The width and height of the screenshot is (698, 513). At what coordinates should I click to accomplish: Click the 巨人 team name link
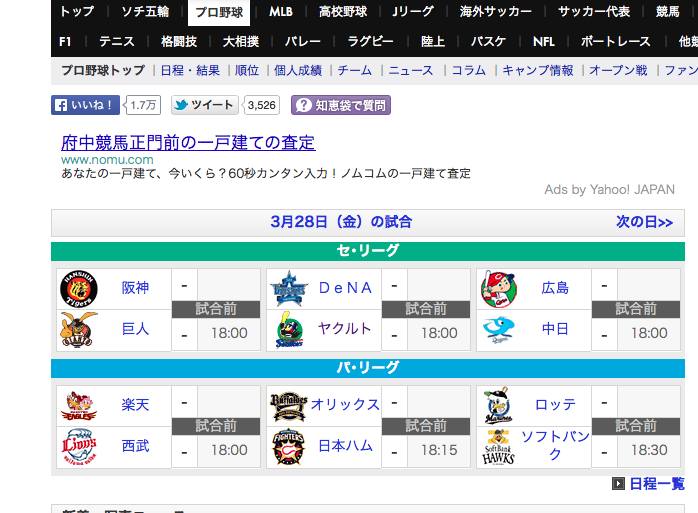tap(135, 329)
